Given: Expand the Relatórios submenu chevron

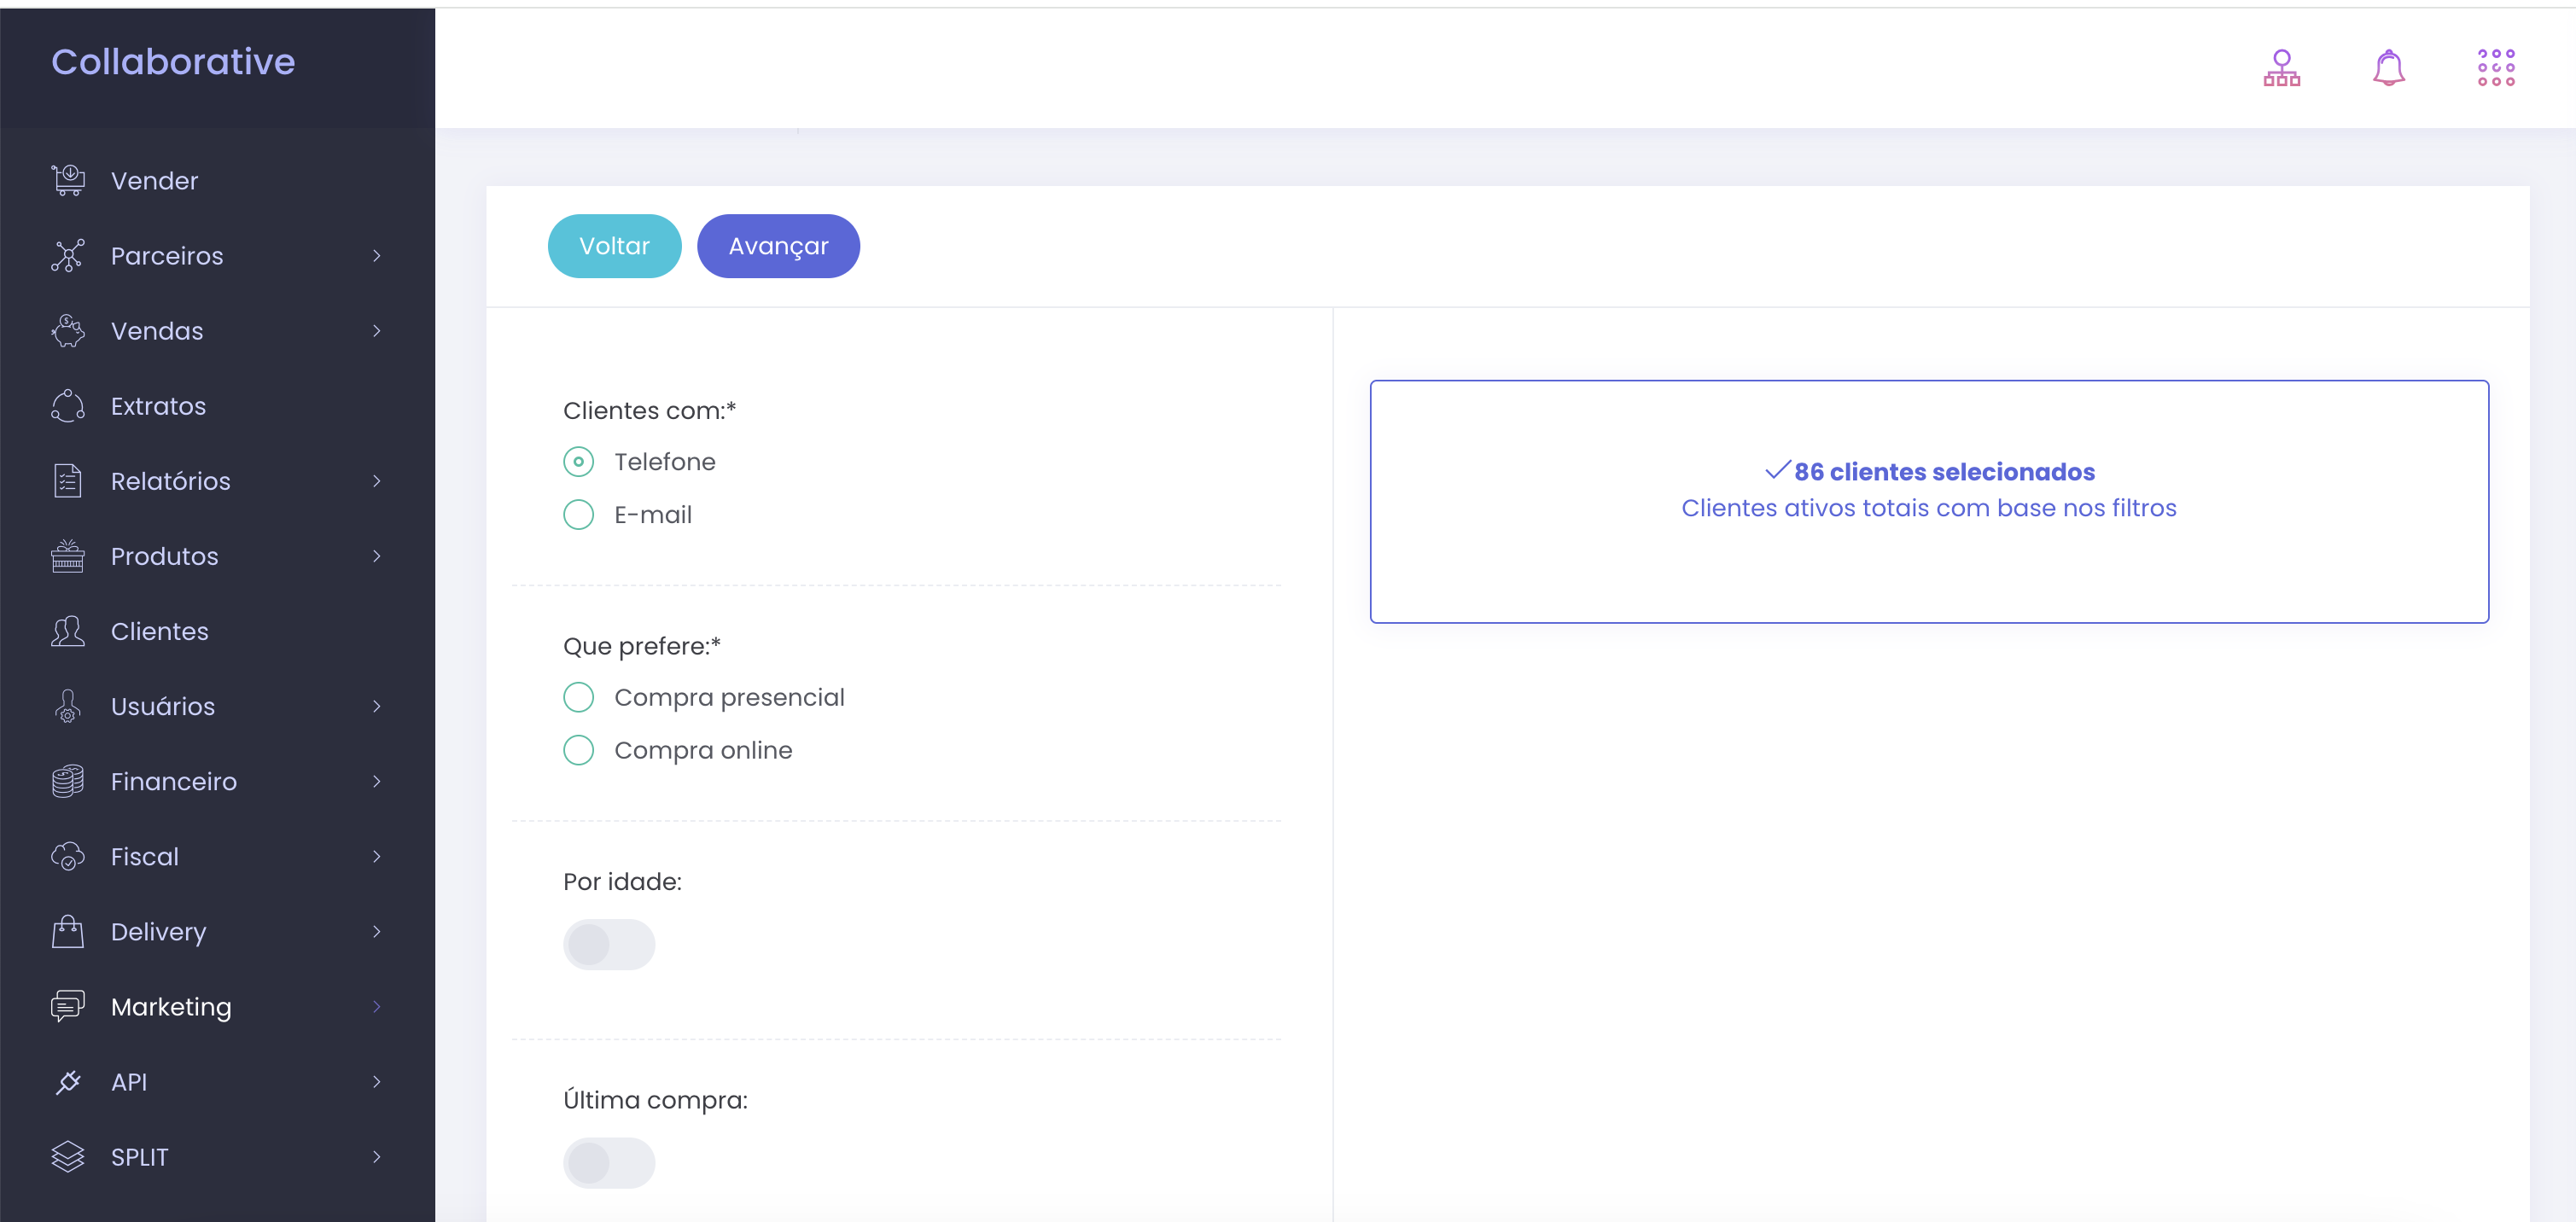Looking at the screenshot, I should 376,481.
